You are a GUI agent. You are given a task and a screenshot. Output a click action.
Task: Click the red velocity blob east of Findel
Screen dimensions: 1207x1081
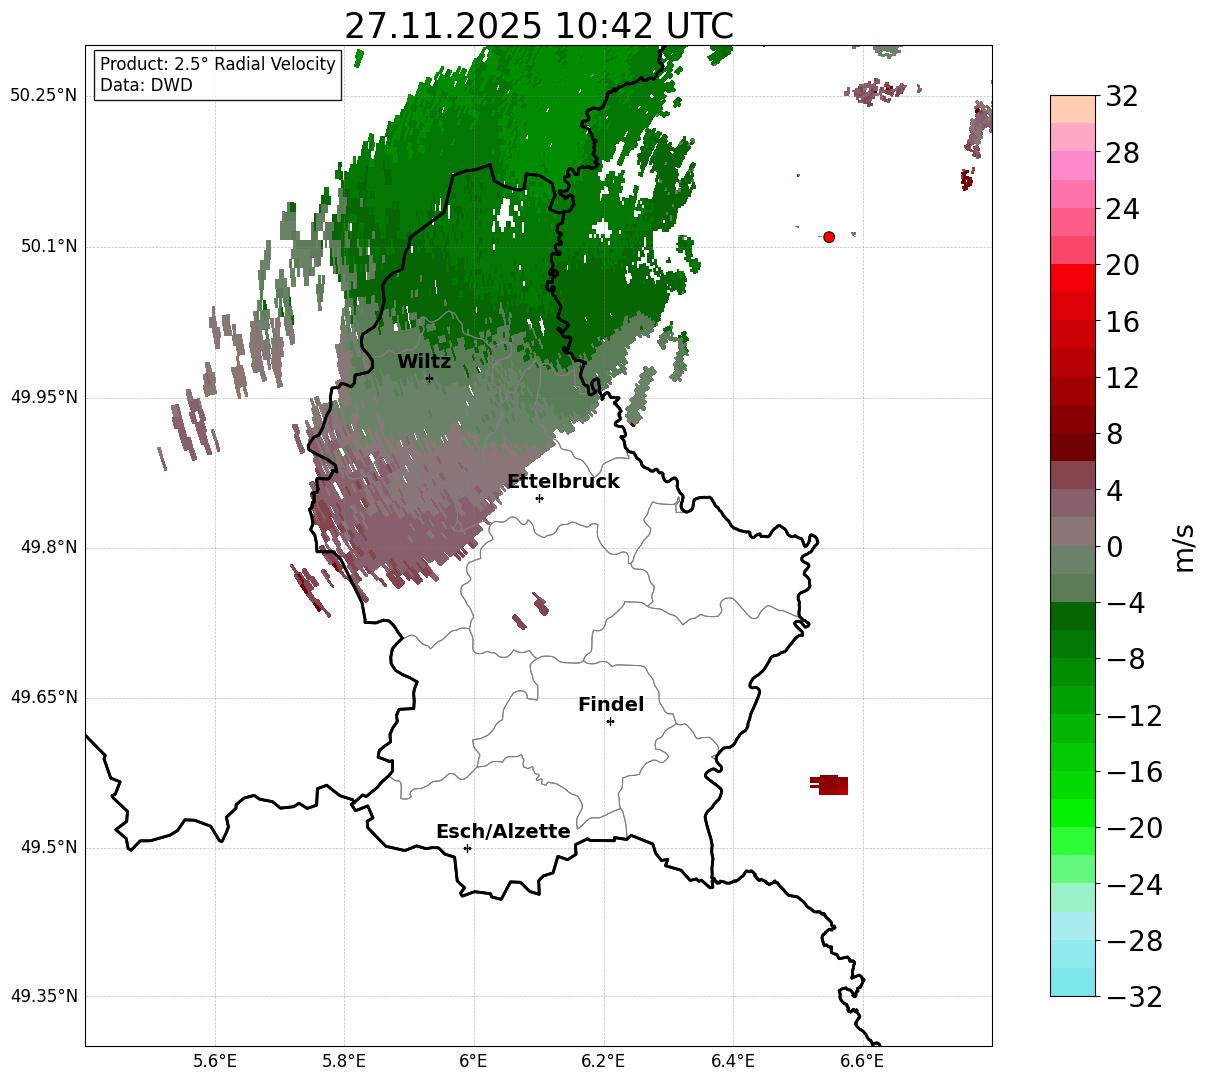(830, 785)
